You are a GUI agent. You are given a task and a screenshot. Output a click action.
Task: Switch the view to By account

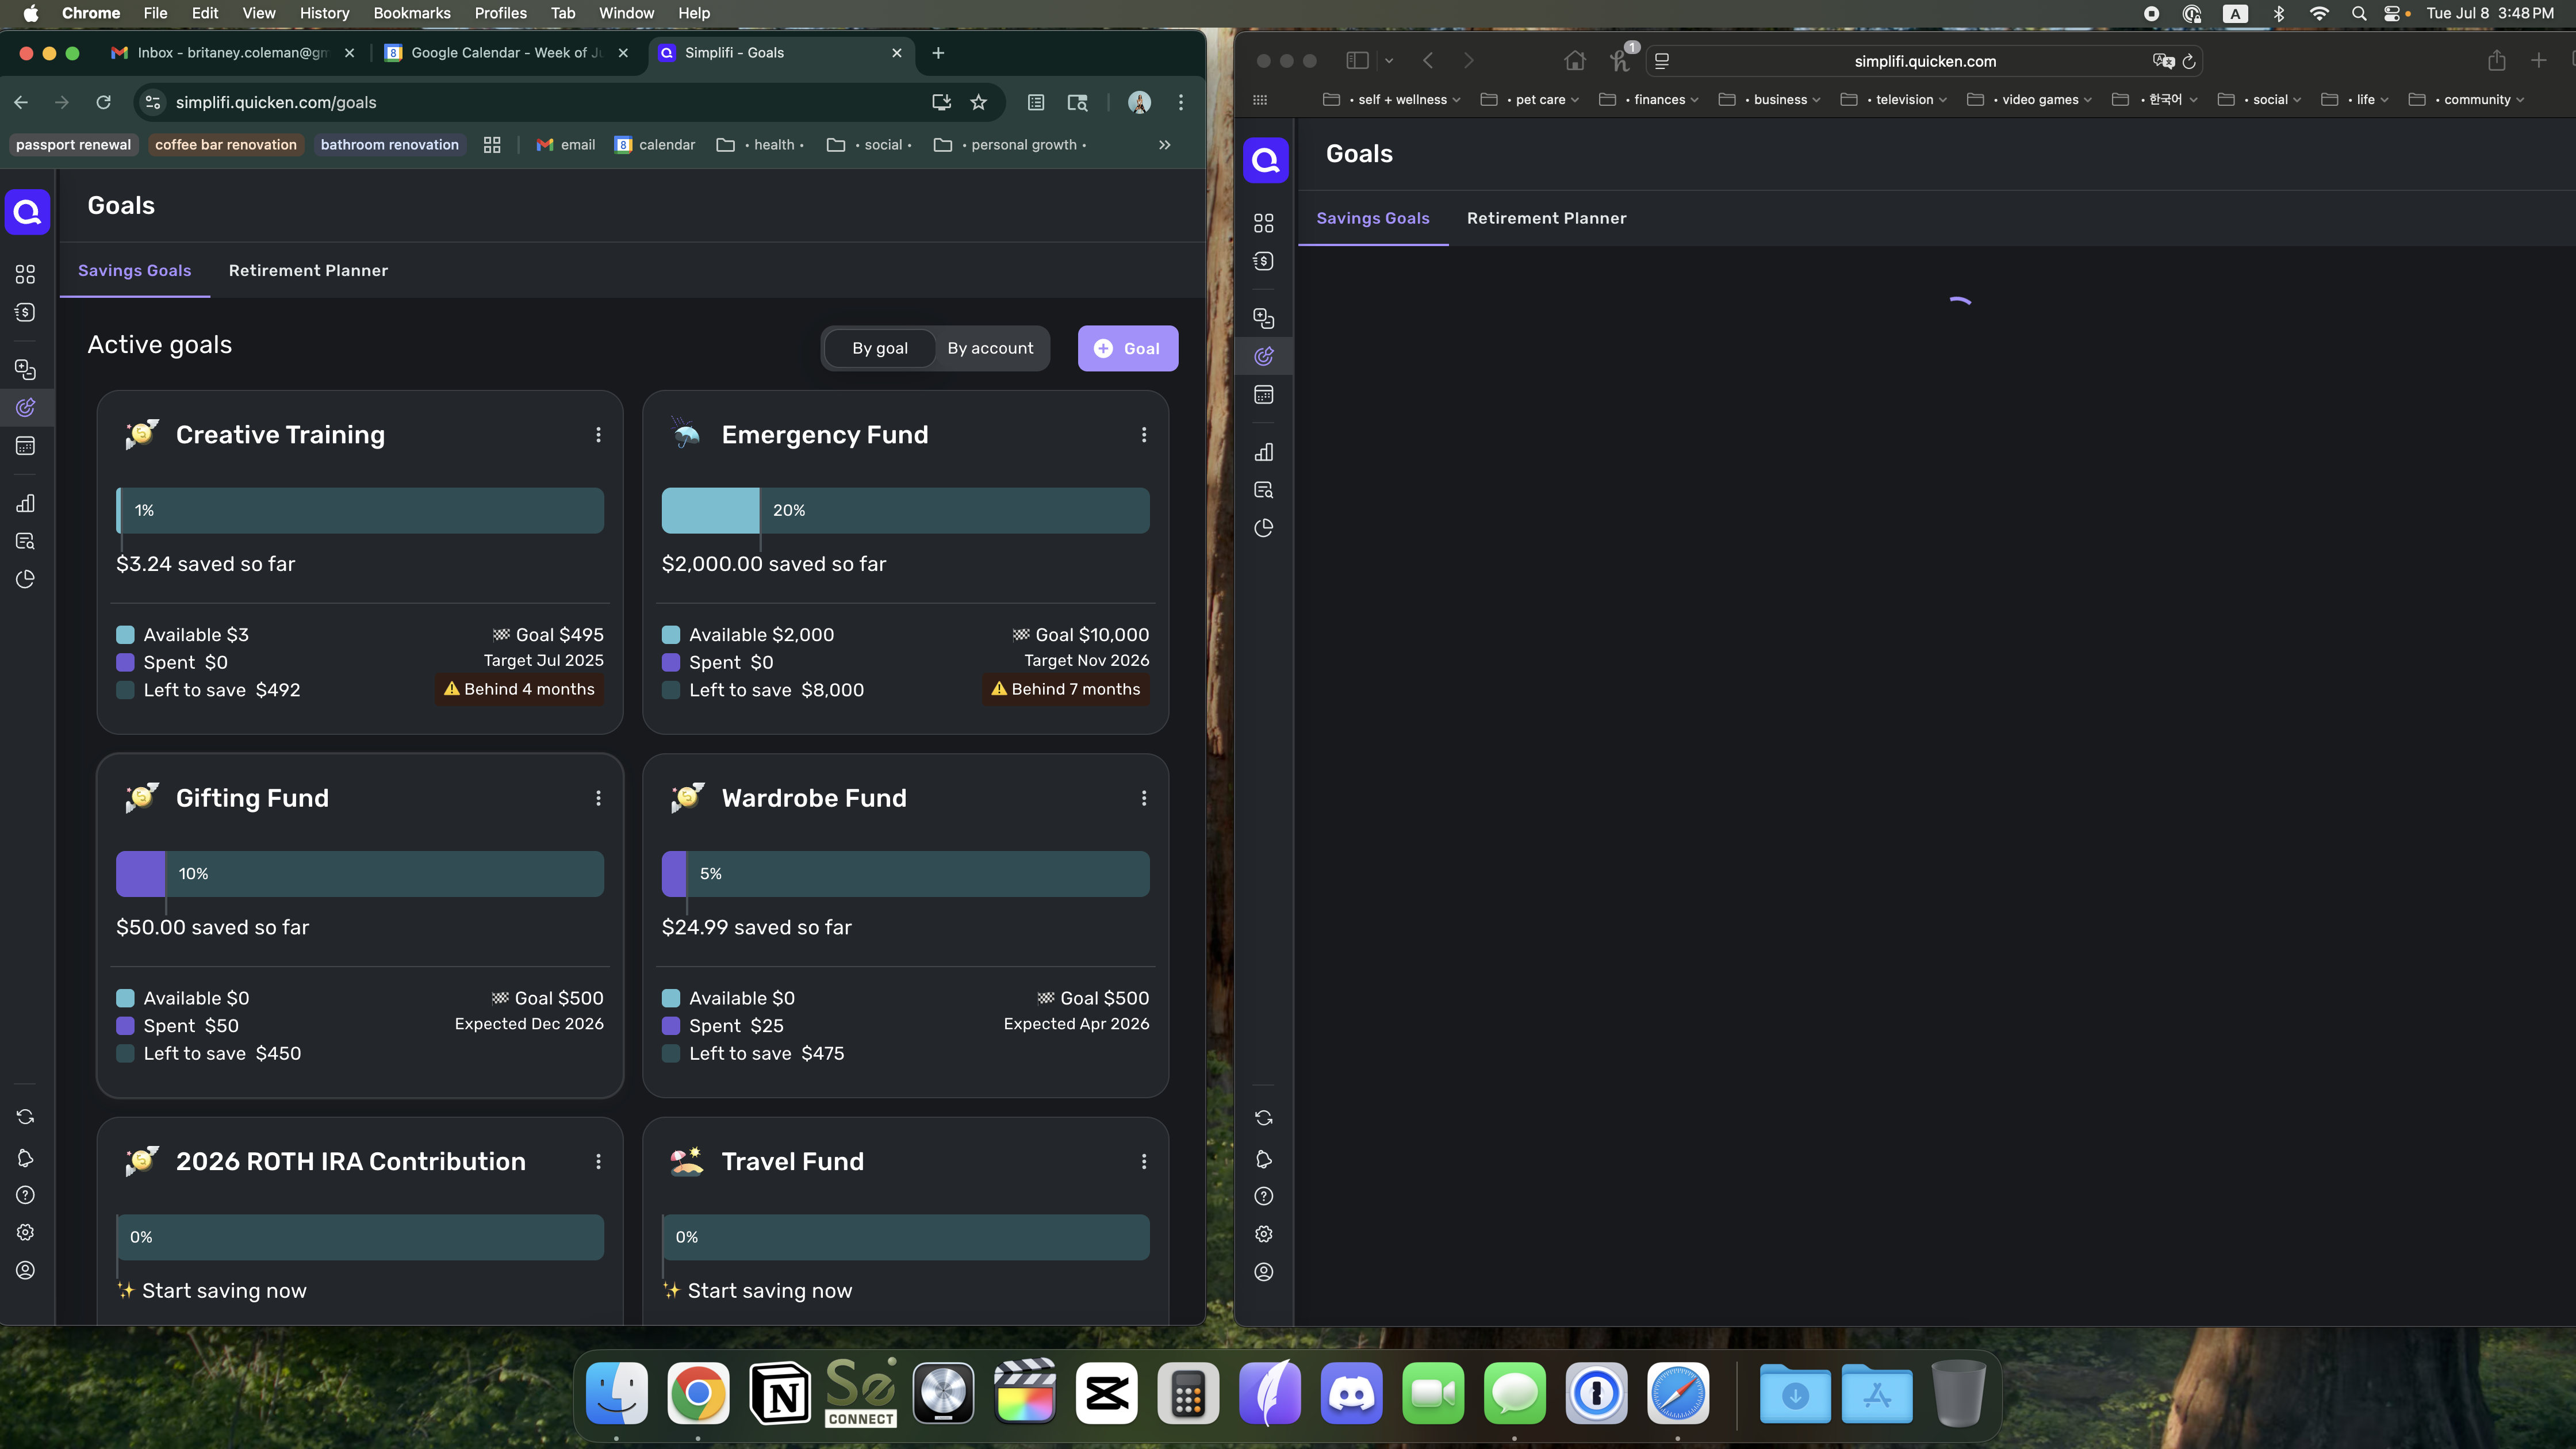pyautogui.click(x=990, y=348)
